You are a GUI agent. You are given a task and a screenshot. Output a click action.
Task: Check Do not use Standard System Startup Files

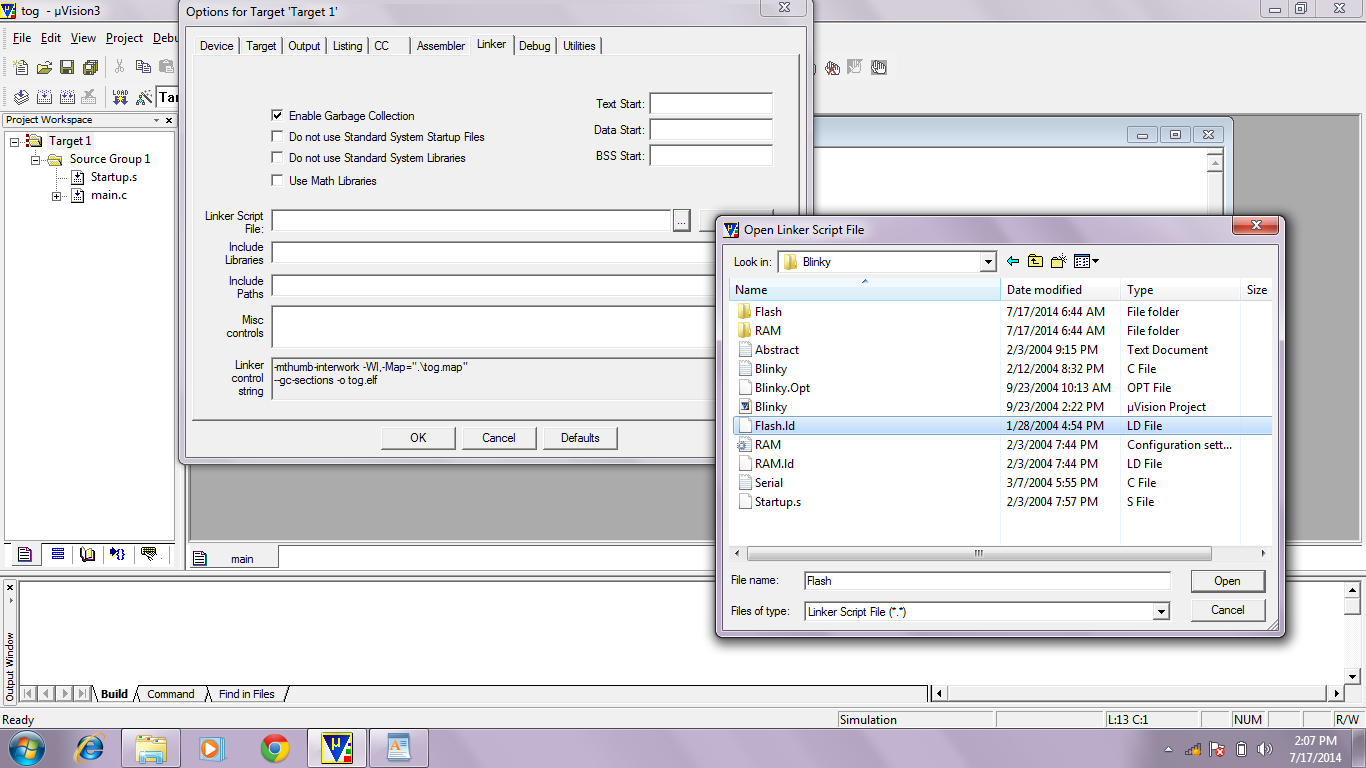point(278,136)
